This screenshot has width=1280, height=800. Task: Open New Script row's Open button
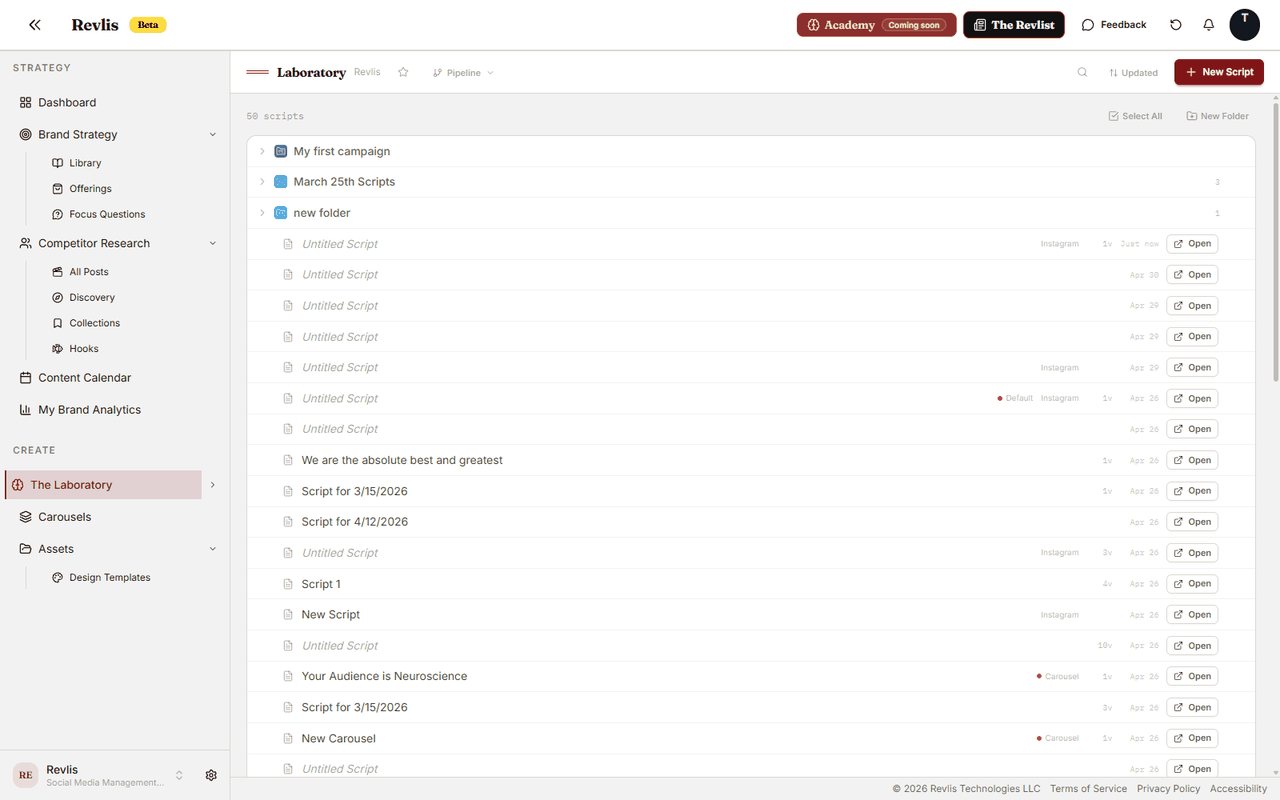pyautogui.click(x=1192, y=615)
